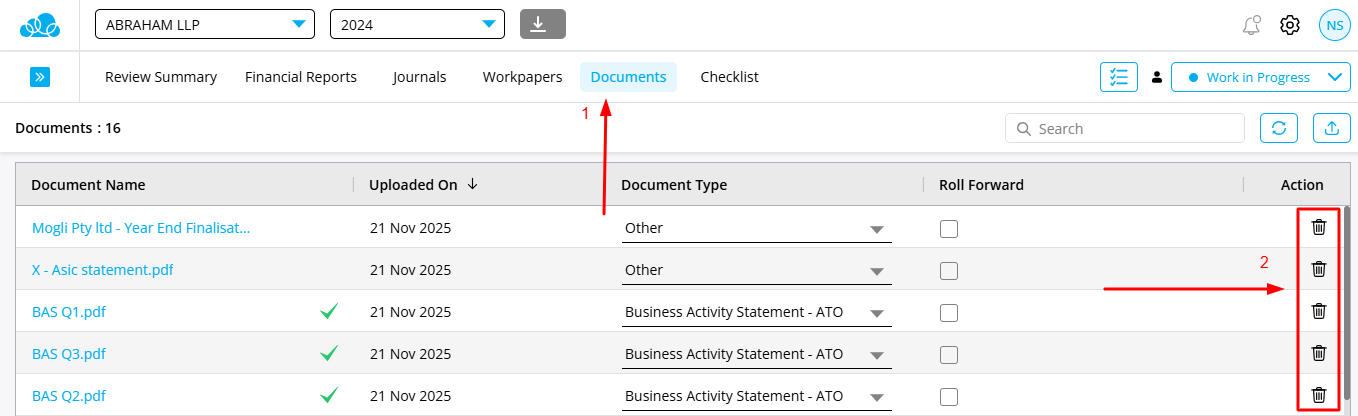1358x416 pixels.
Task: Open the checklist icon button beside status
Action: [1119, 77]
